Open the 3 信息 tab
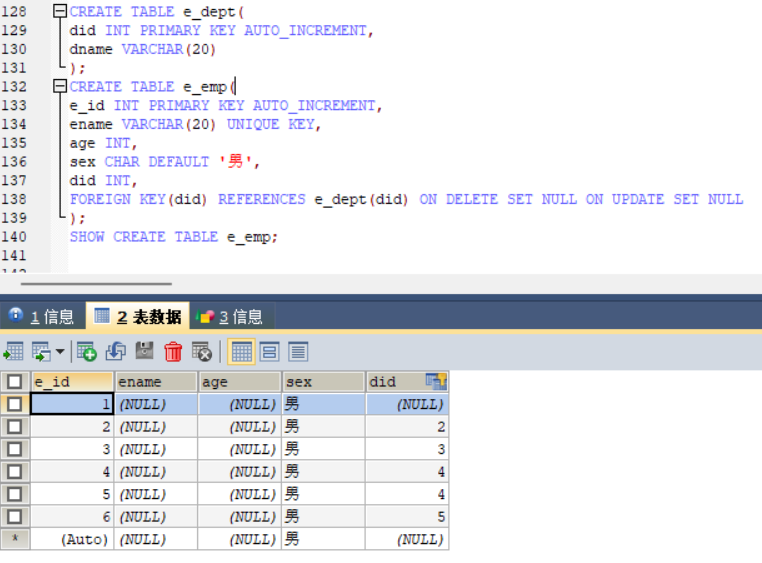 tap(230, 317)
